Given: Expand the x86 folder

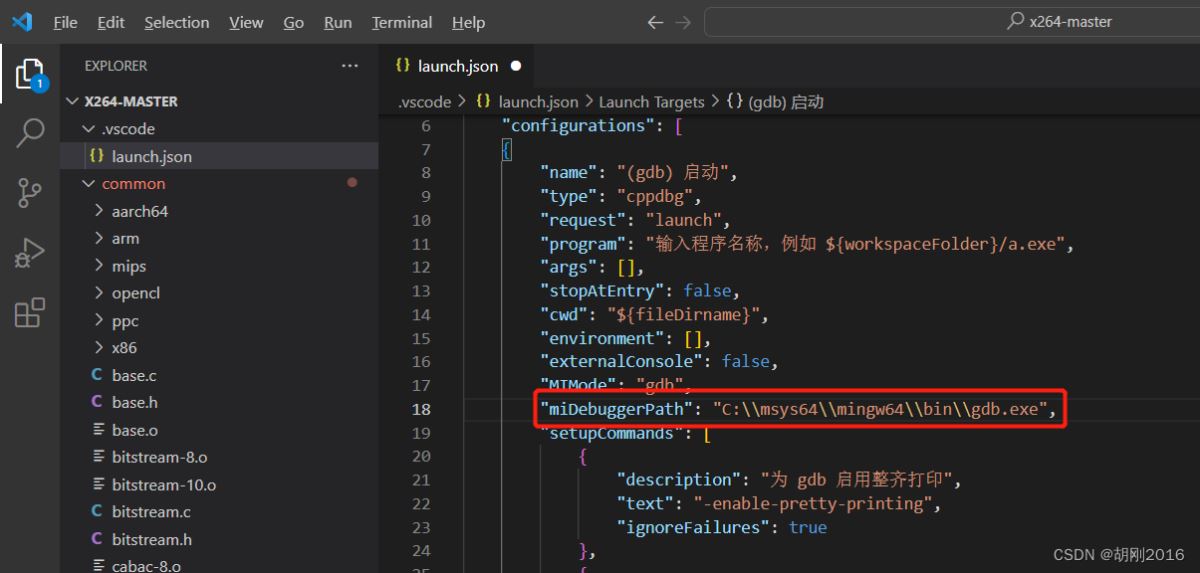Looking at the screenshot, I should click(99, 348).
